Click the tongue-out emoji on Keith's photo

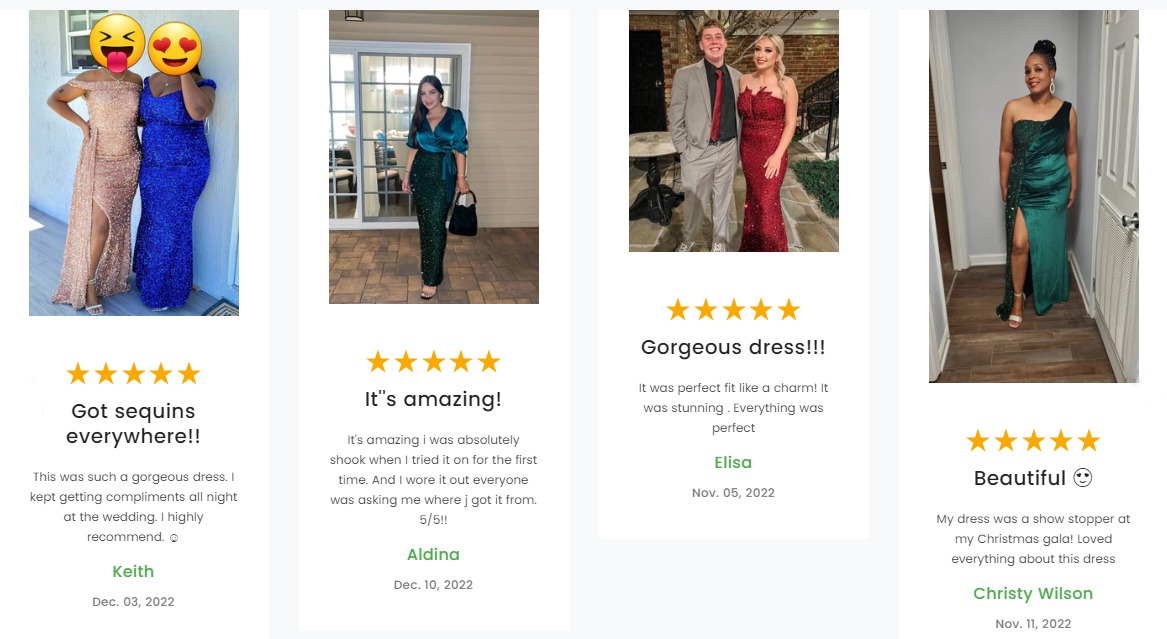tap(117, 43)
